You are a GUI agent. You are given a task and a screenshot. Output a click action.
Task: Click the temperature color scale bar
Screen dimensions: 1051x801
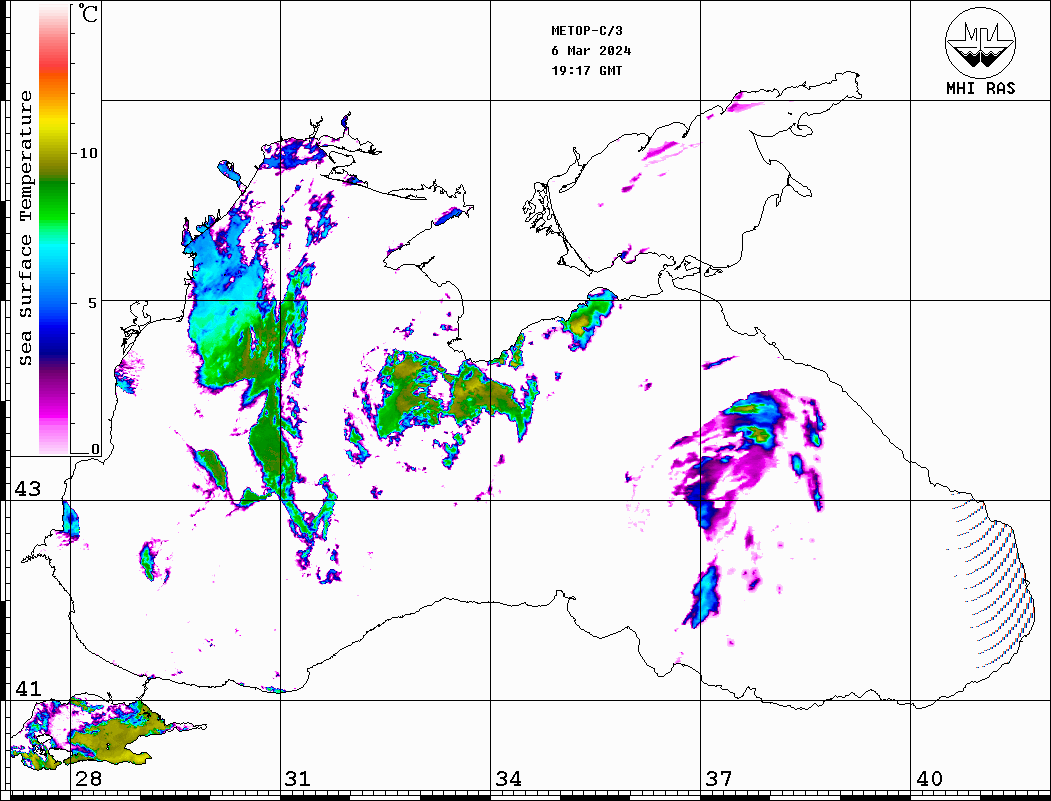pyautogui.click(x=54, y=229)
